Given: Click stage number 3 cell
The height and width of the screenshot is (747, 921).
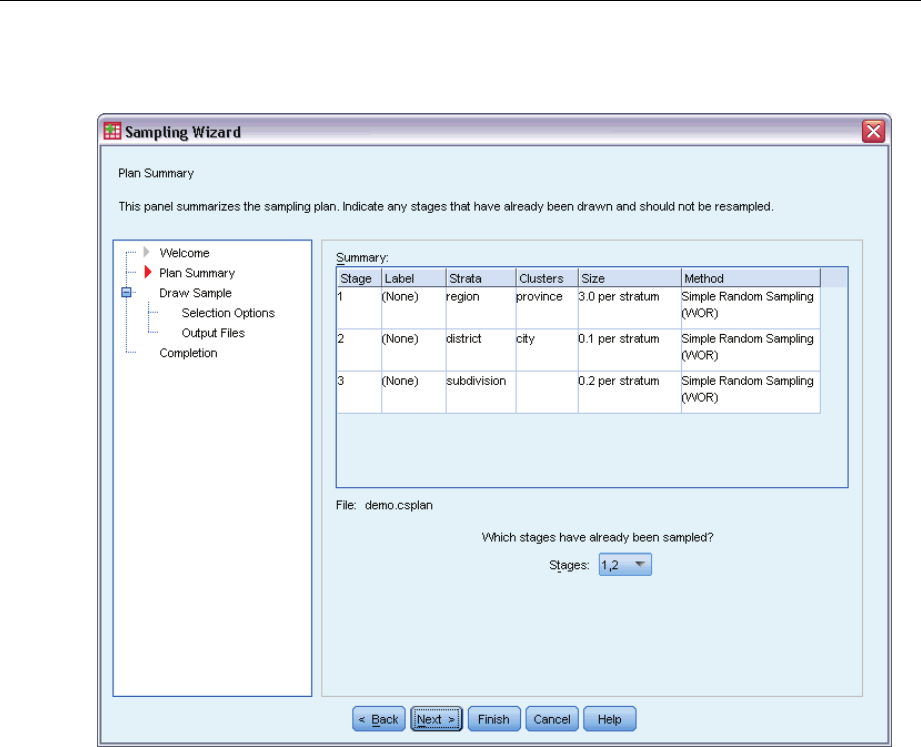Looking at the screenshot, I should click(359, 392).
